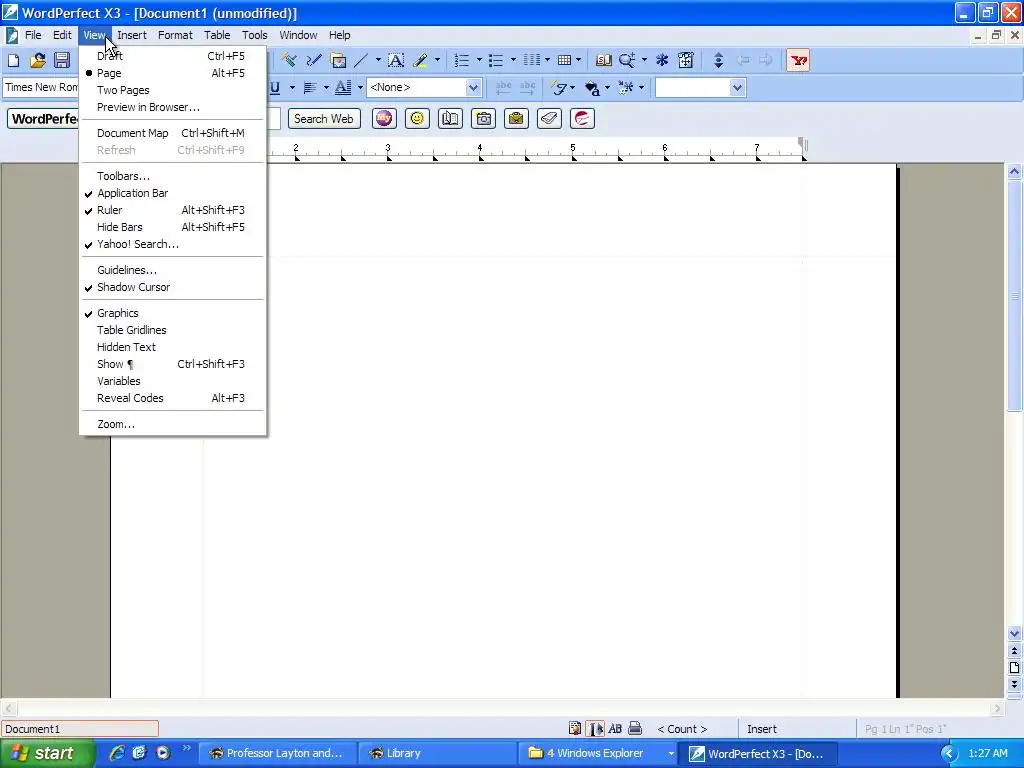Enable Table Gridlines in View menu

coord(173,330)
